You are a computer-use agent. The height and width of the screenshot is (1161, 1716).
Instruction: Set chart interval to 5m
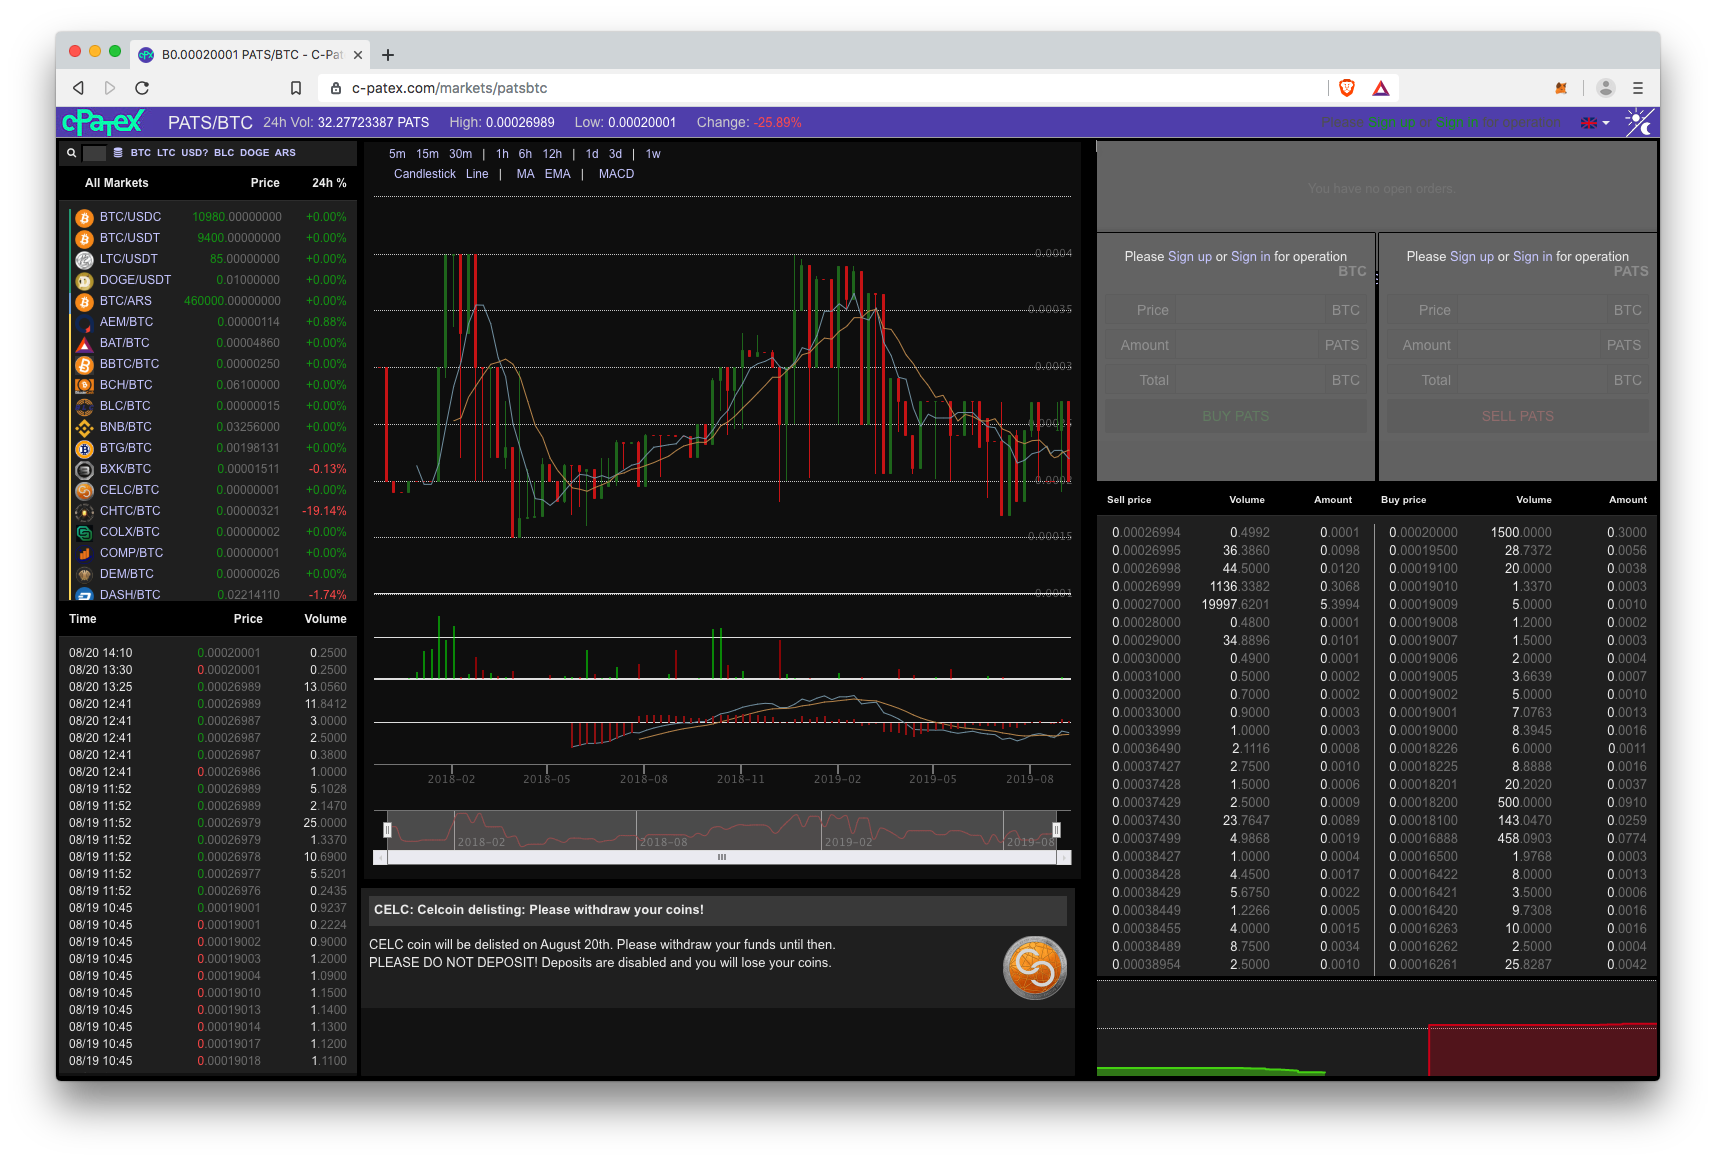[x=397, y=154]
